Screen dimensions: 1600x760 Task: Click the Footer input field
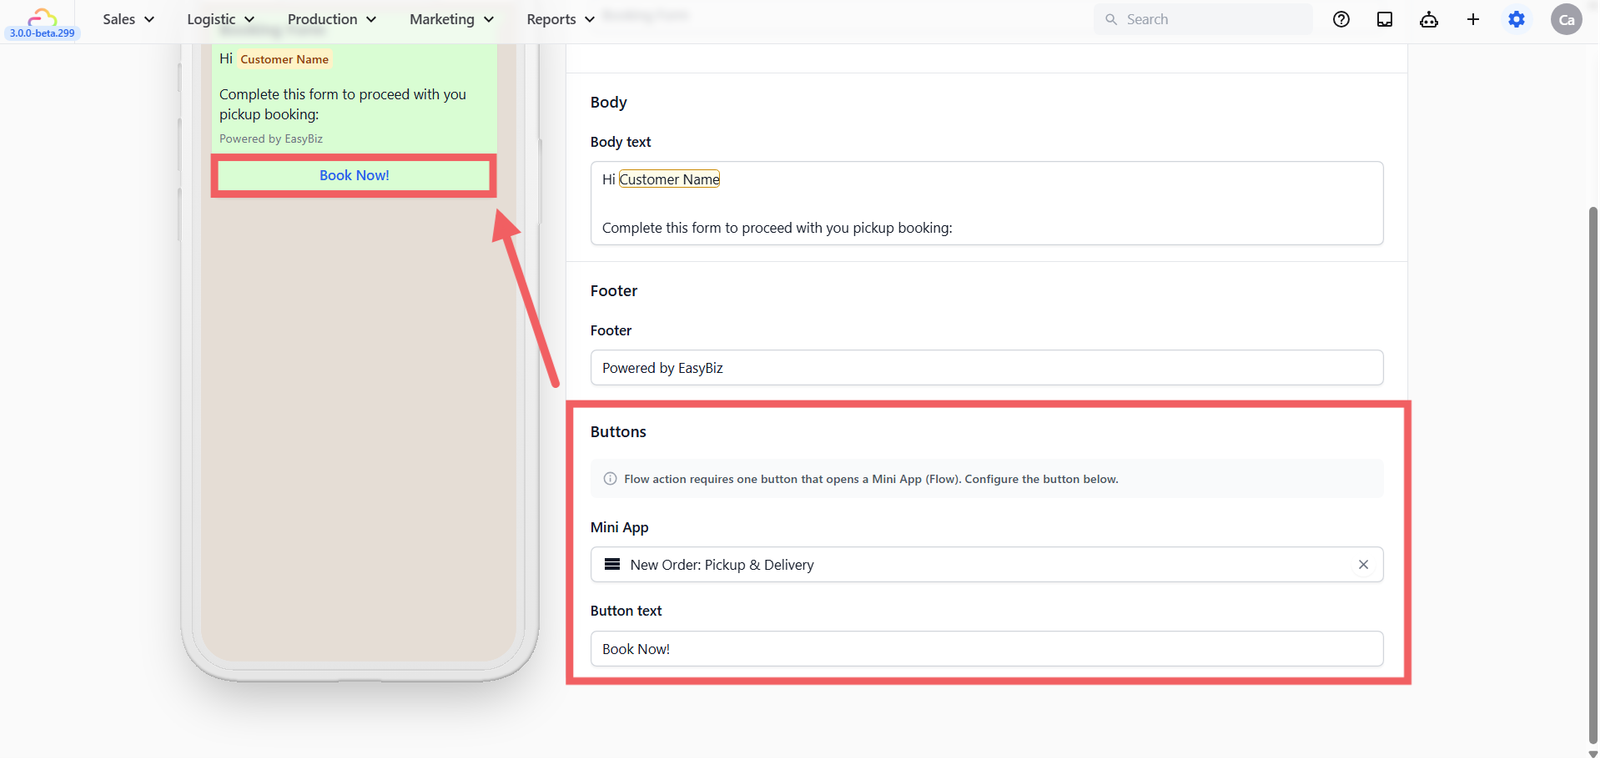987,368
